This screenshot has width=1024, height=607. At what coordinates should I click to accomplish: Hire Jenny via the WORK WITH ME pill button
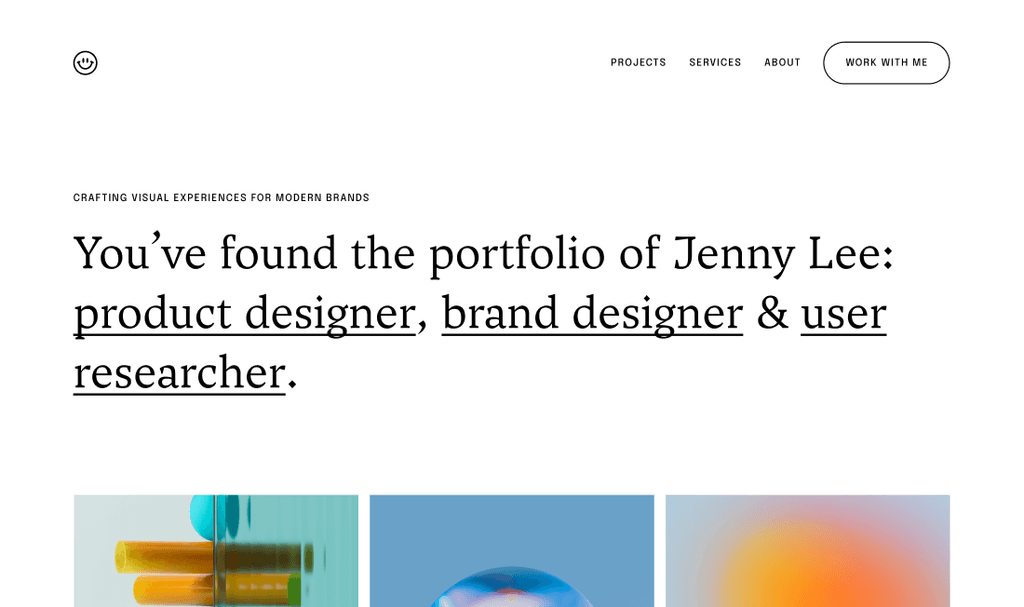click(886, 62)
